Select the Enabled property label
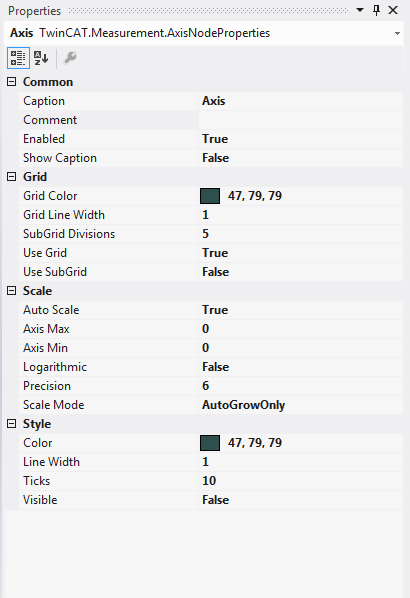 44,139
